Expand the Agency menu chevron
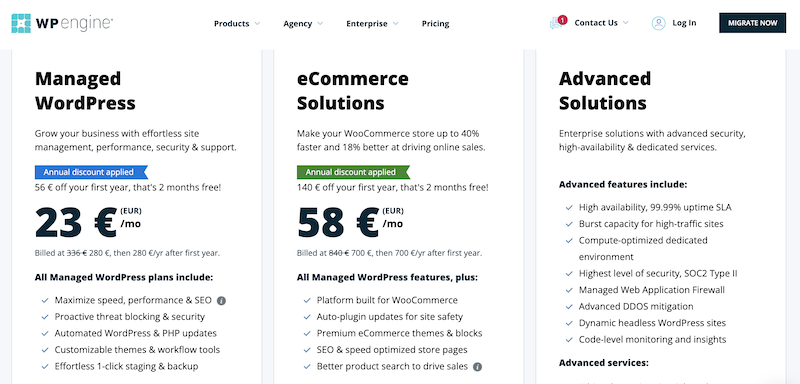The image size is (800, 384). (x=320, y=23)
